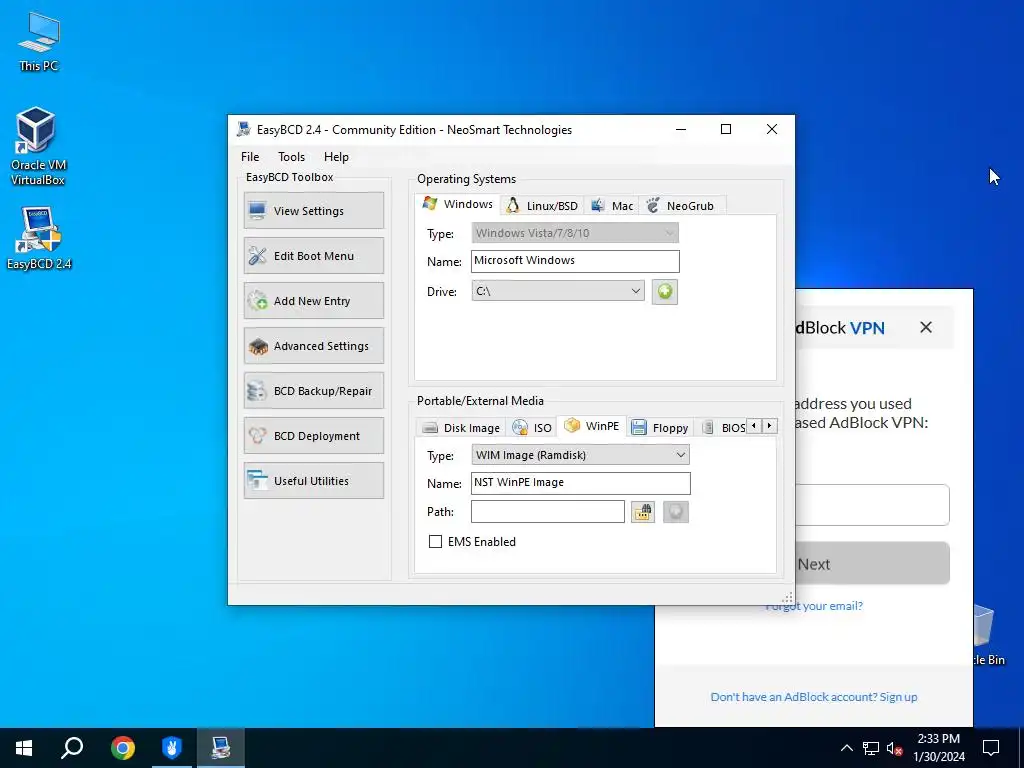The image size is (1024, 768).
Task: Click the EasyBCD 2.4 desktop shortcut
Action: click(39, 238)
